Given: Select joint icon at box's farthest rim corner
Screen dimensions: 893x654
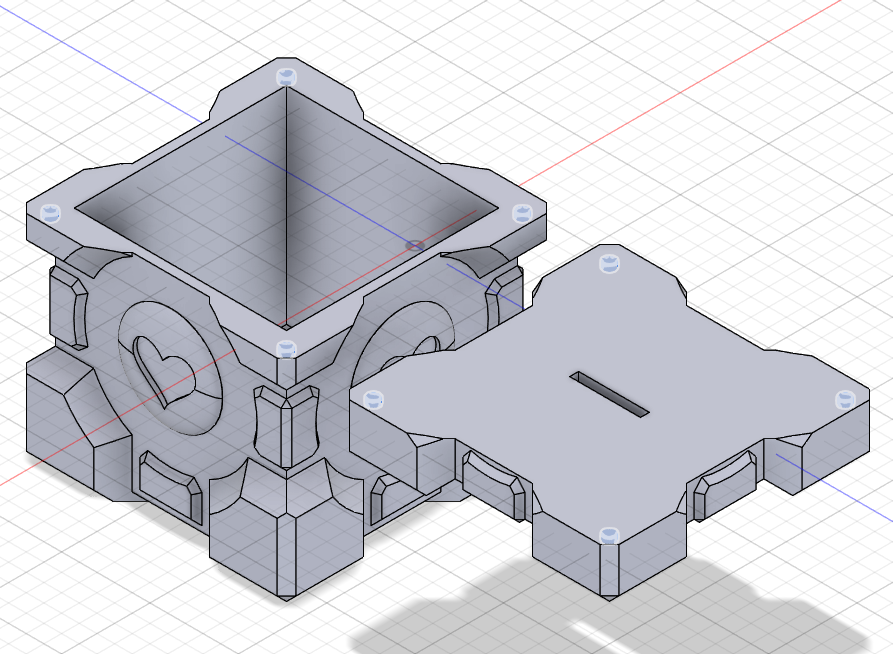Looking at the screenshot, I should [x=286, y=77].
